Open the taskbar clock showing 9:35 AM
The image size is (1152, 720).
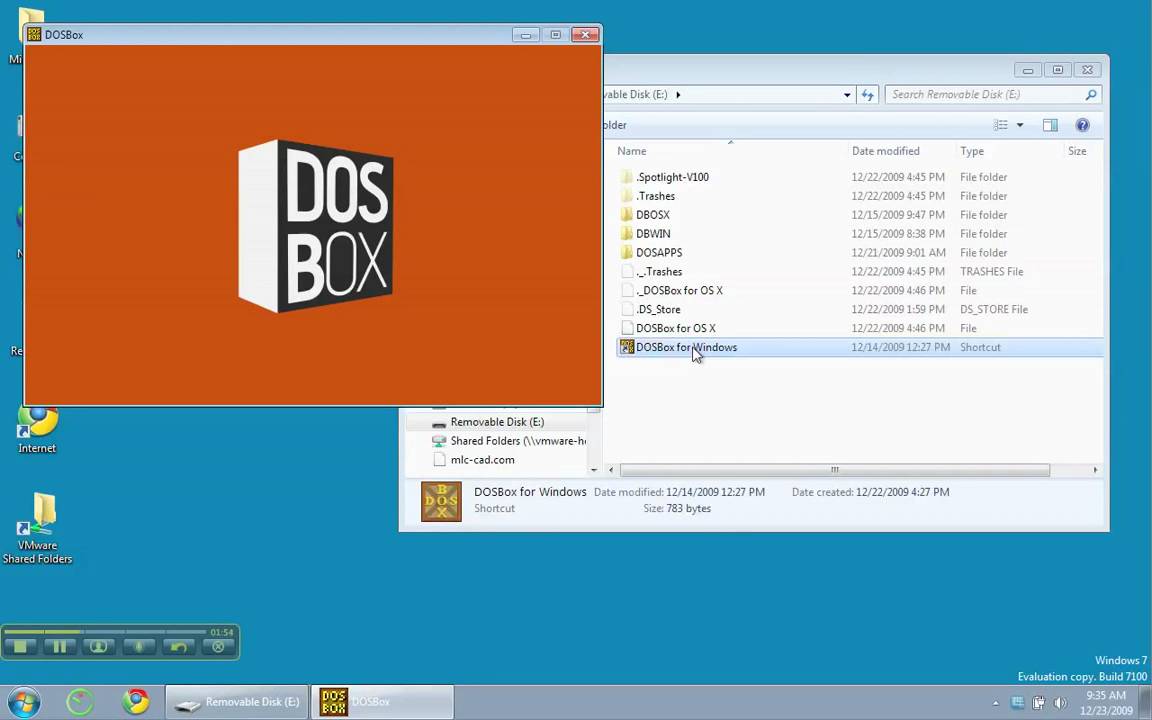[x=1106, y=702]
